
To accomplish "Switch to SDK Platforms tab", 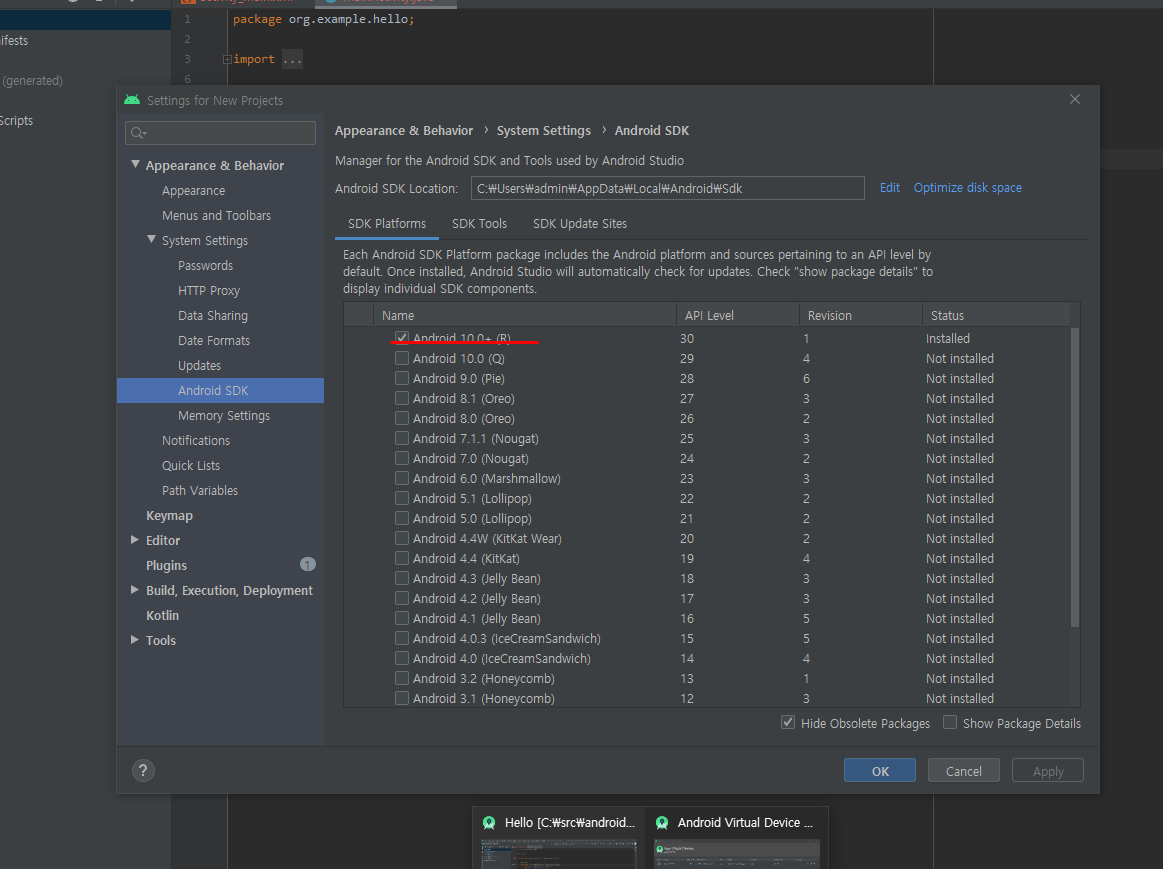I will pyautogui.click(x=387, y=224).
